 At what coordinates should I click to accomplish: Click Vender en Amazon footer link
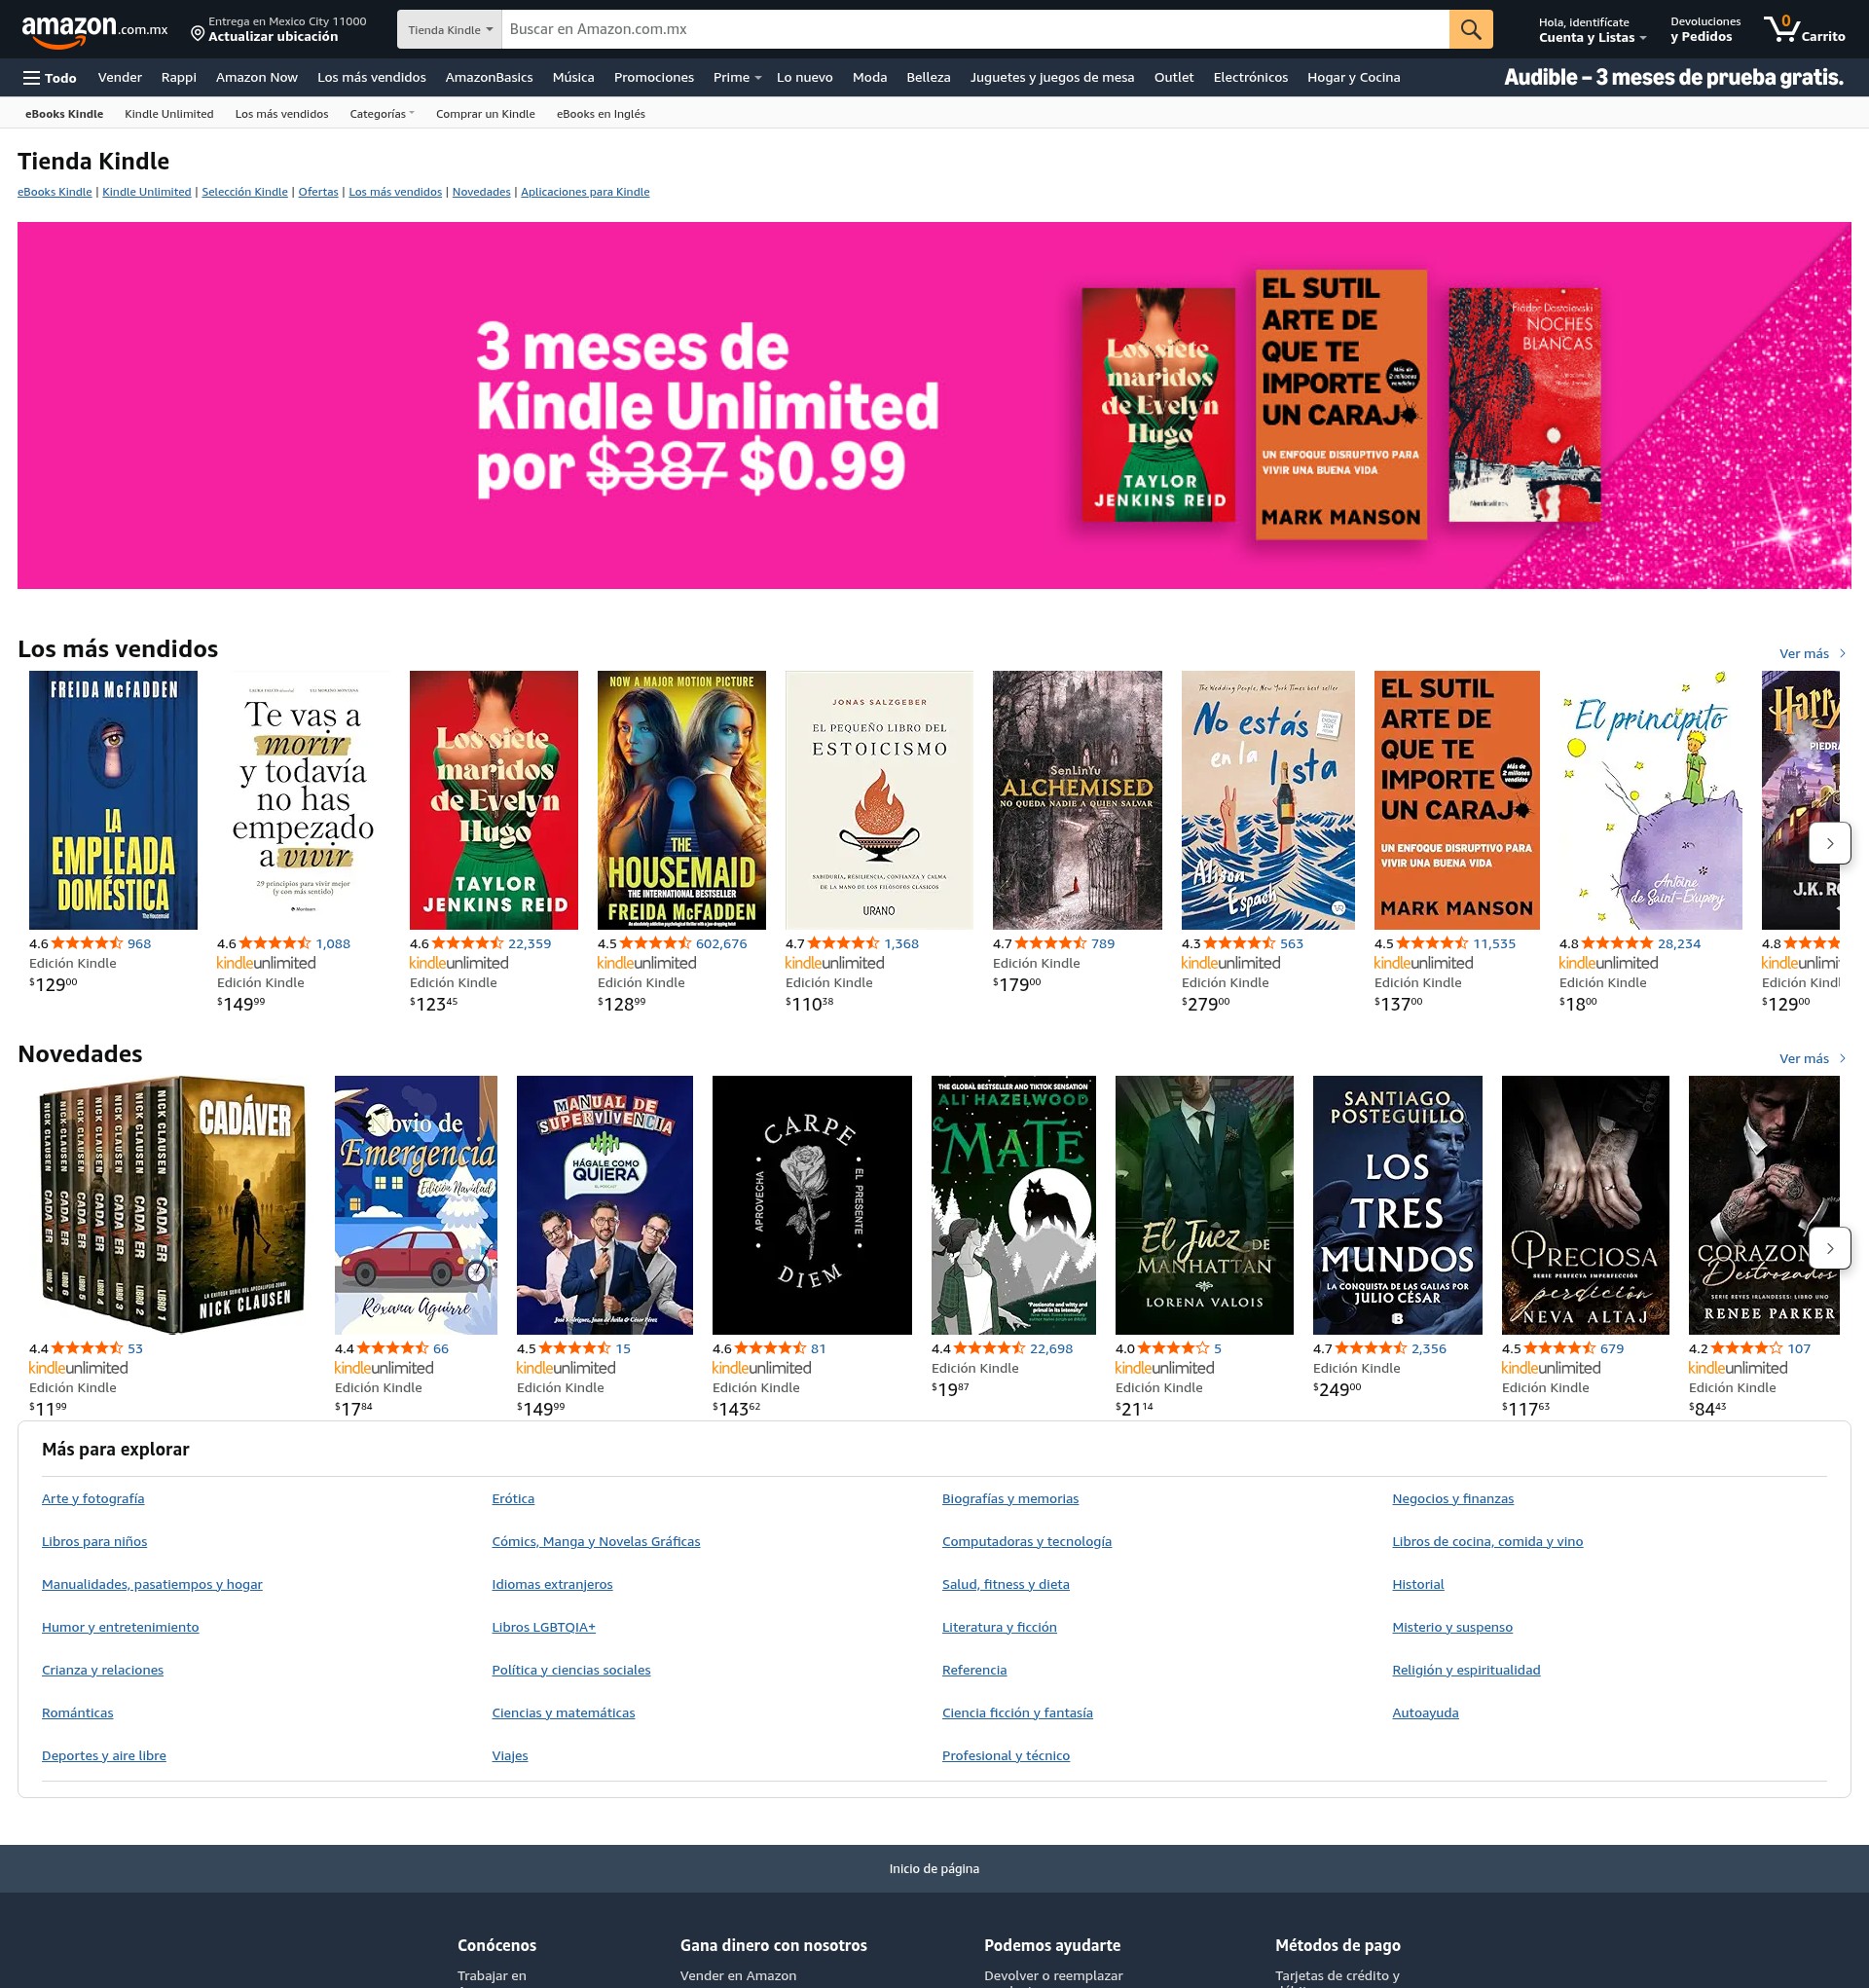(x=738, y=1975)
